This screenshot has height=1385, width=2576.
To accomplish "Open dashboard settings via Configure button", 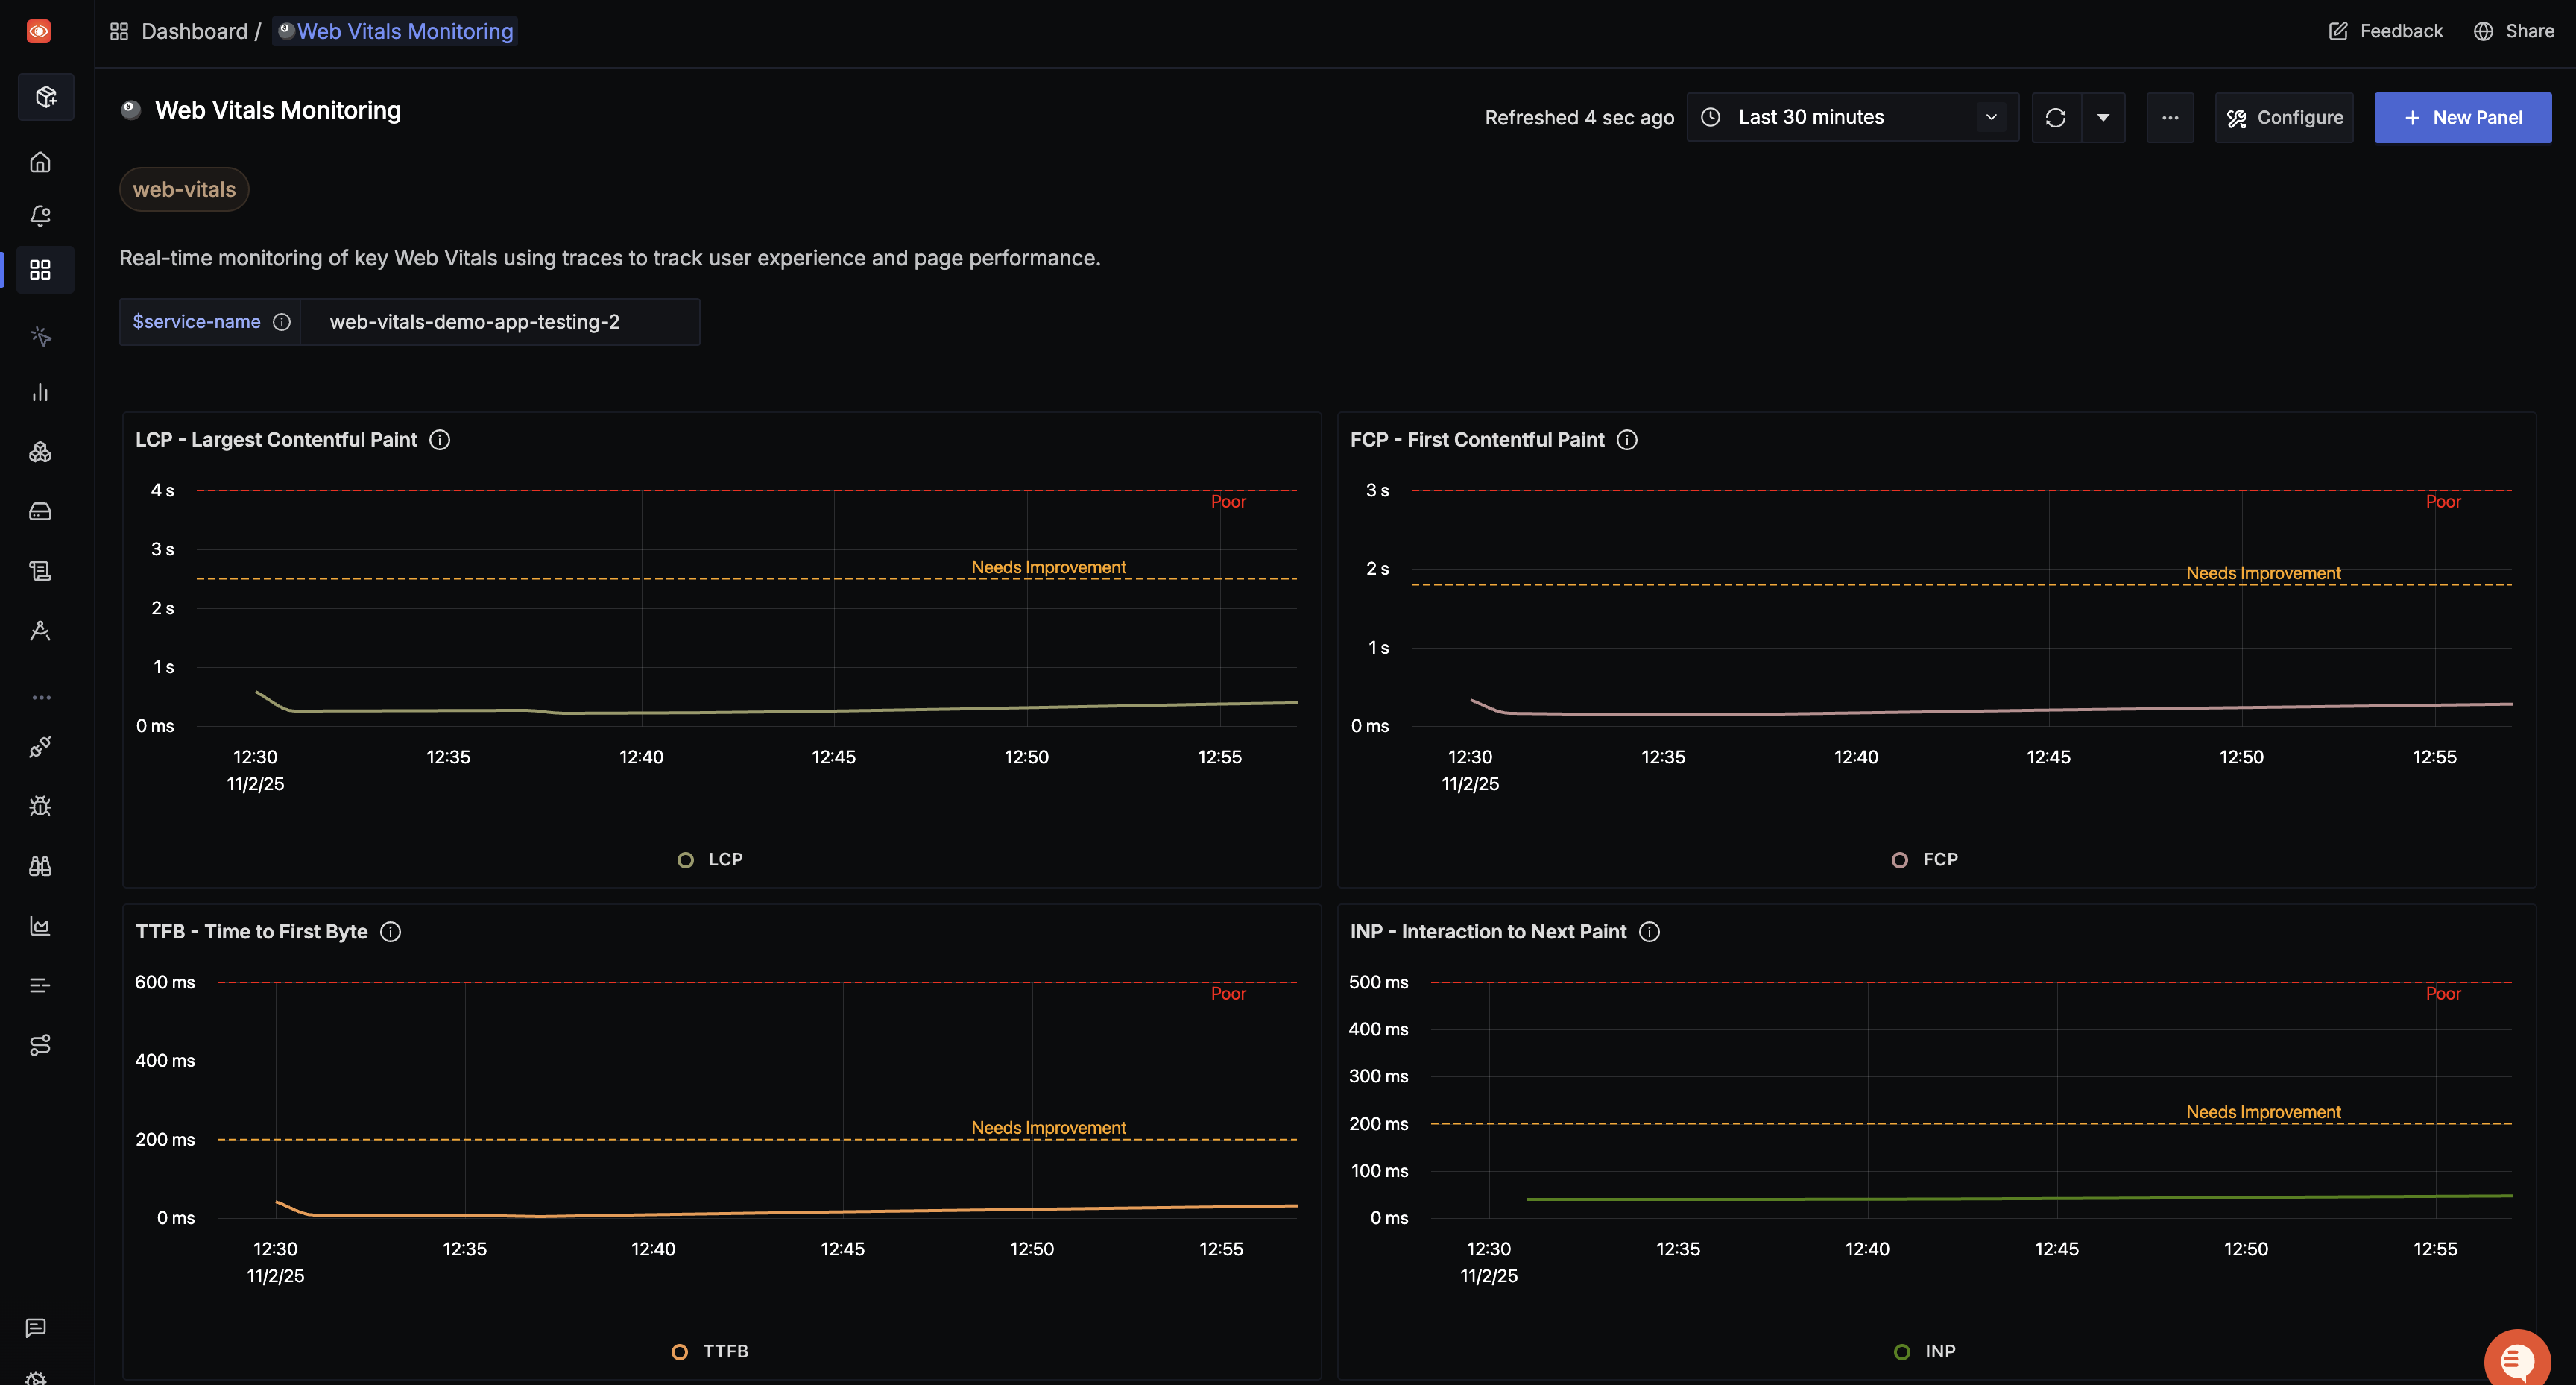I will [x=2284, y=117].
